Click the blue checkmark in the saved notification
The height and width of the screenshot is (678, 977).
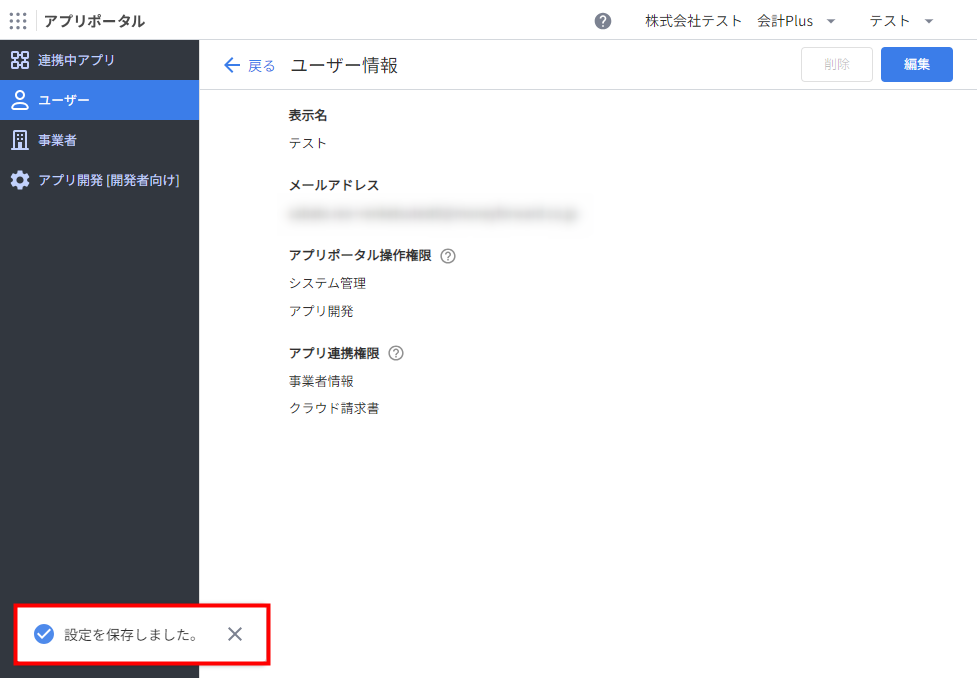44,634
